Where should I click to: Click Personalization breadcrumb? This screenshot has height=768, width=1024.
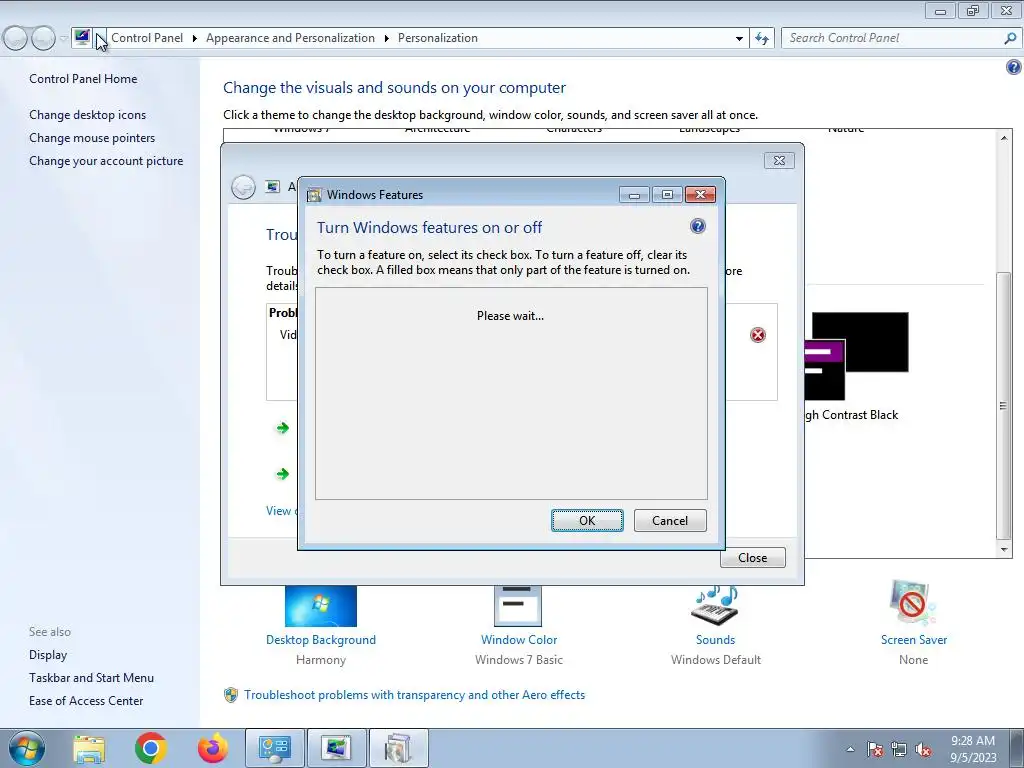tap(438, 38)
